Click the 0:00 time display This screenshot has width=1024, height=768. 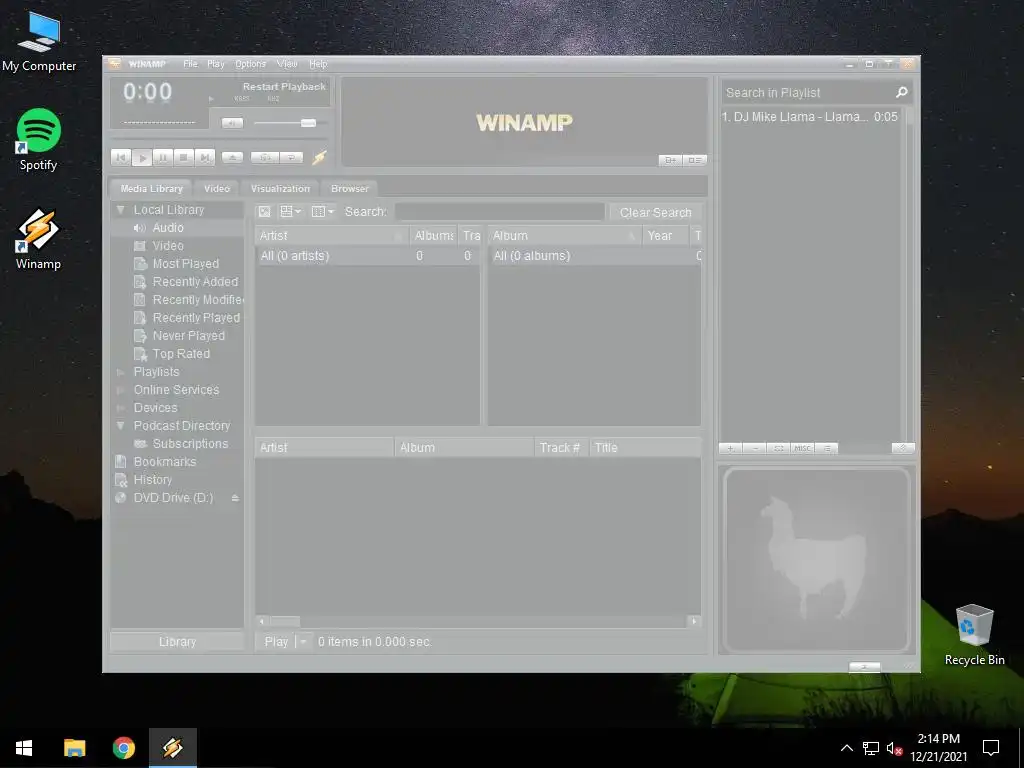148,92
